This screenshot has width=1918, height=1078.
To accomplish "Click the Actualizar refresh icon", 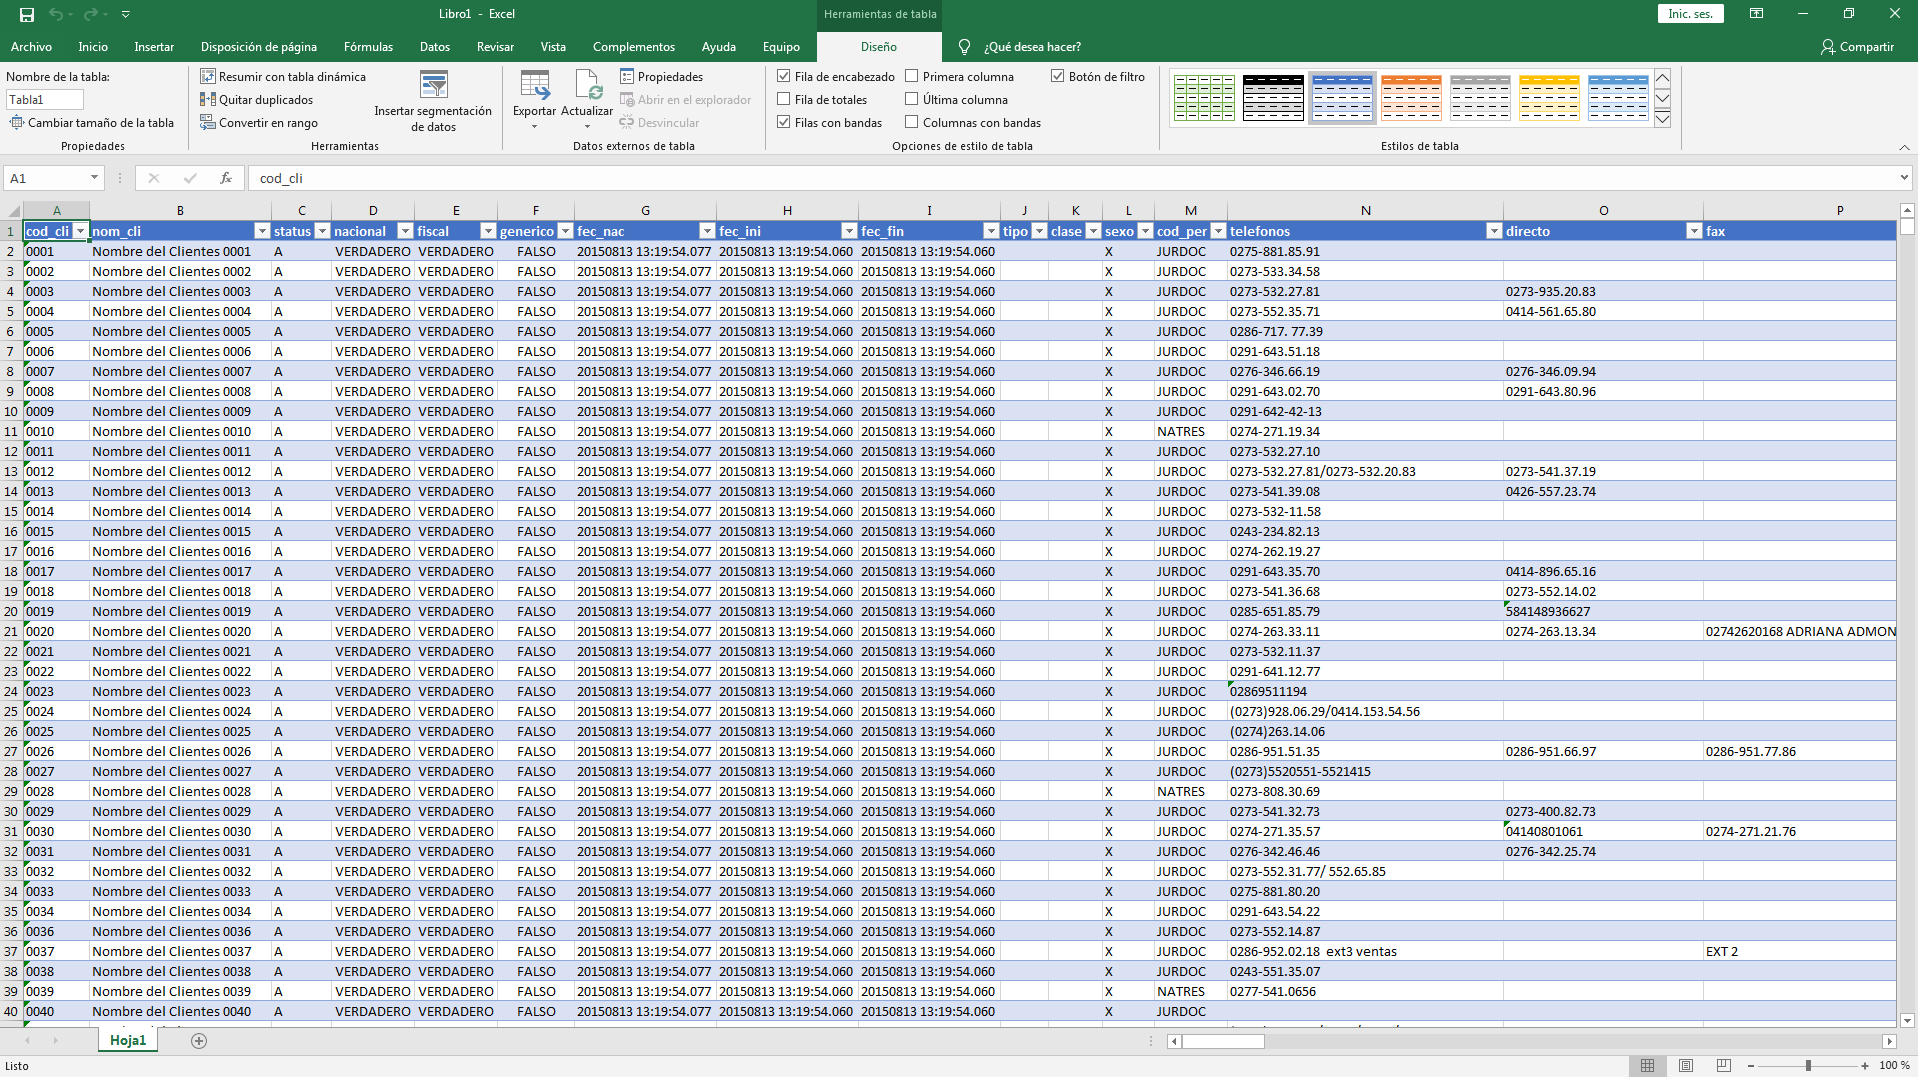I will (587, 89).
